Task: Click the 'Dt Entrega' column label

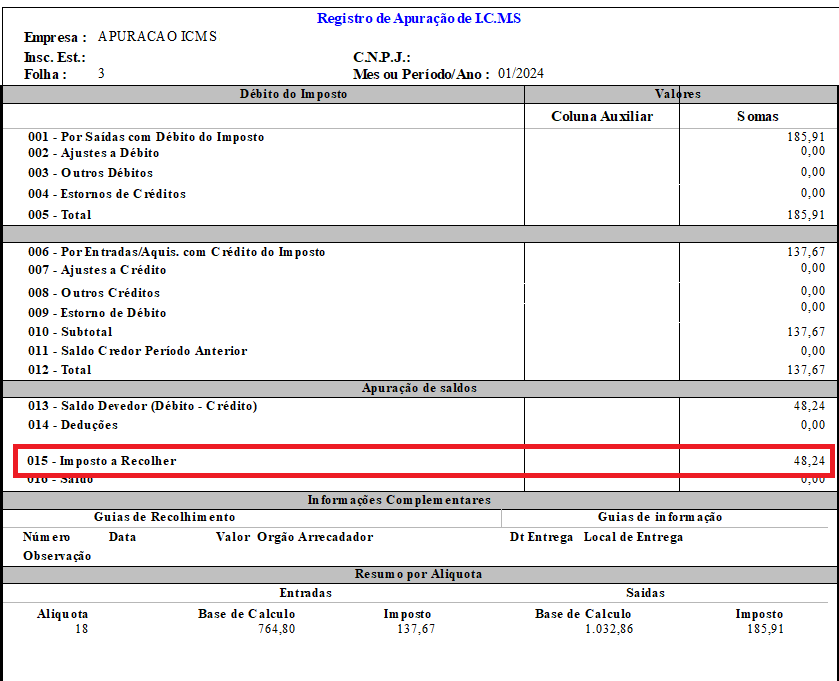Action: click(541, 537)
